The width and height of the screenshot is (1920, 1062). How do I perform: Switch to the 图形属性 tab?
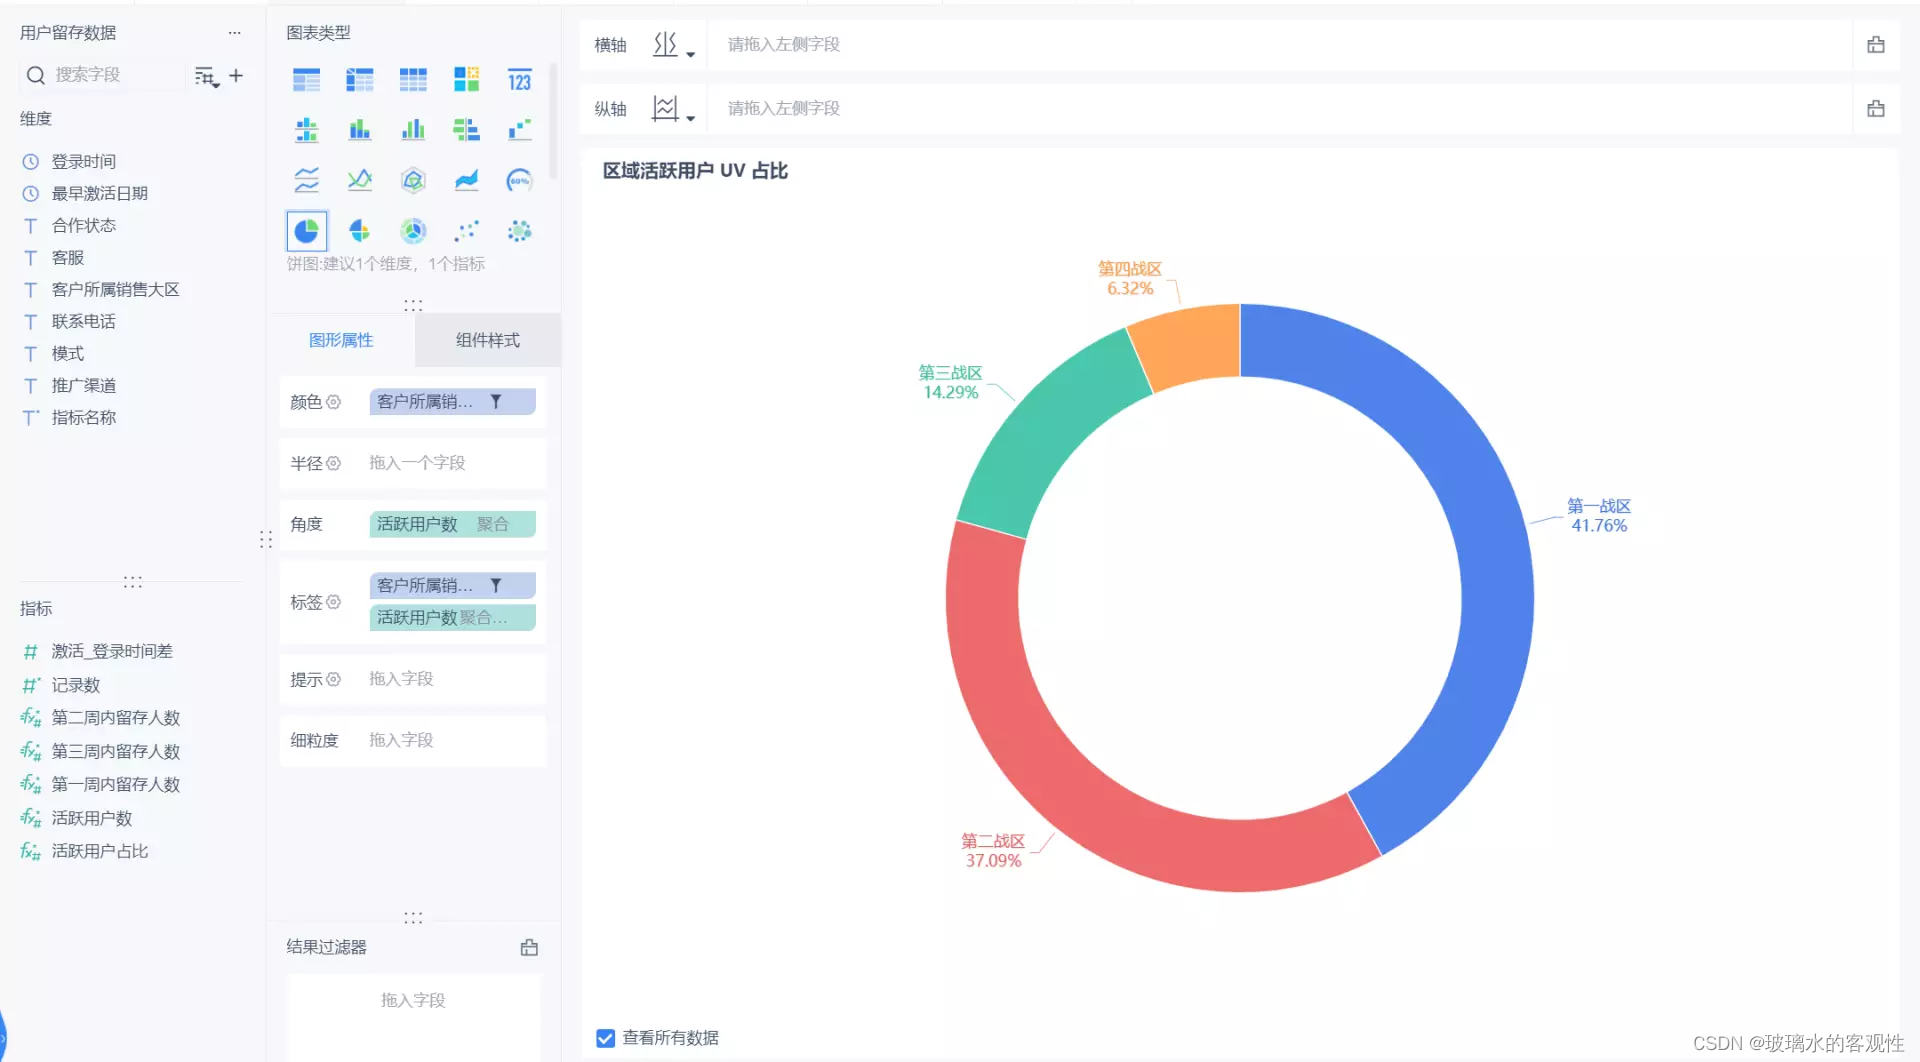click(x=341, y=340)
